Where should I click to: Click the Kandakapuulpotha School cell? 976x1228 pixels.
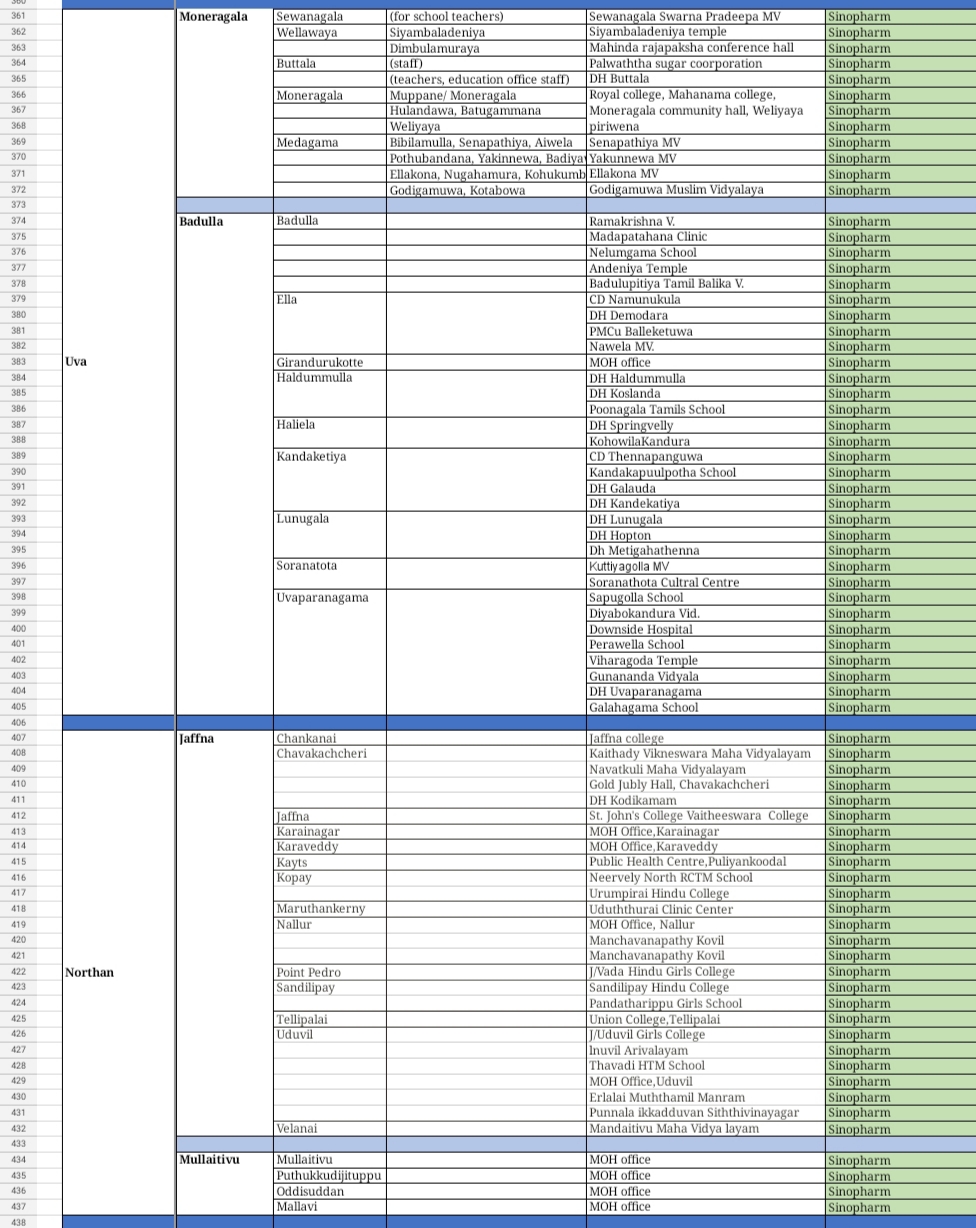tap(706, 472)
